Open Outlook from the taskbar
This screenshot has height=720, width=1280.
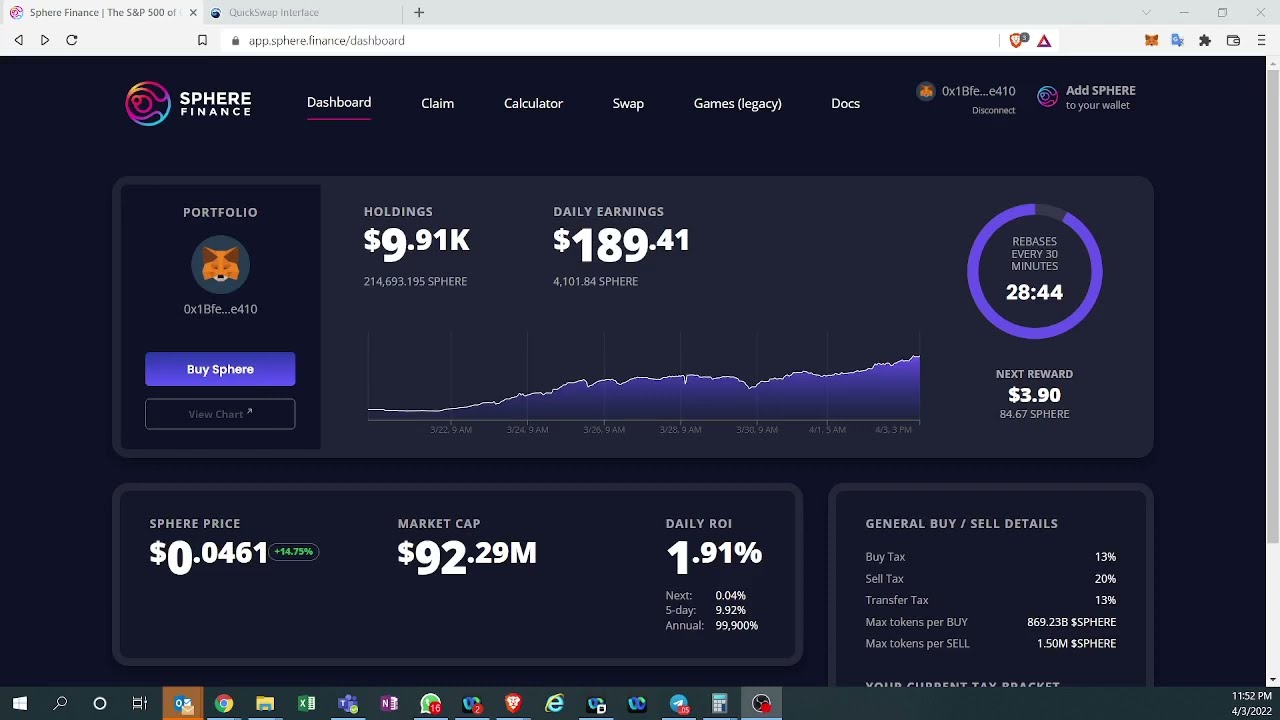(x=183, y=704)
